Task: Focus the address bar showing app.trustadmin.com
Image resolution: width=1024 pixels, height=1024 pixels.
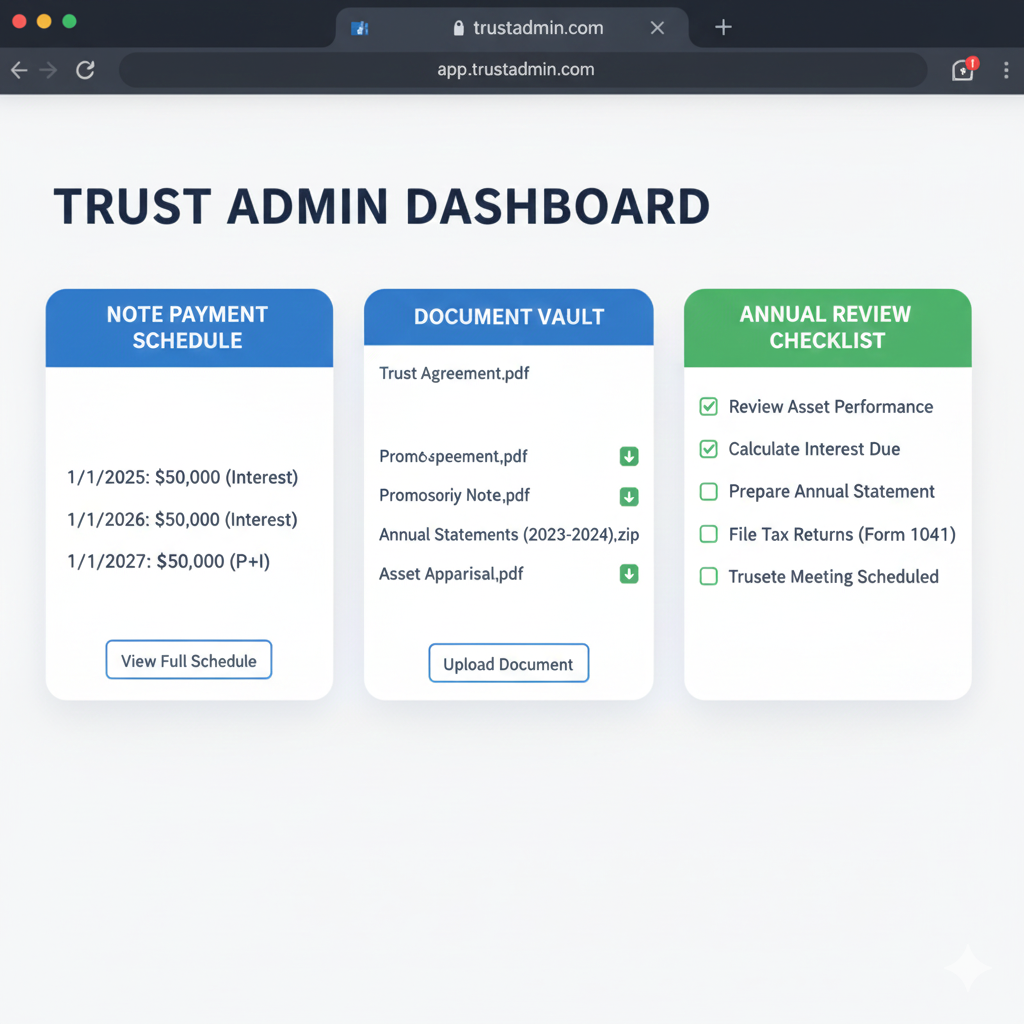Action: tap(516, 70)
